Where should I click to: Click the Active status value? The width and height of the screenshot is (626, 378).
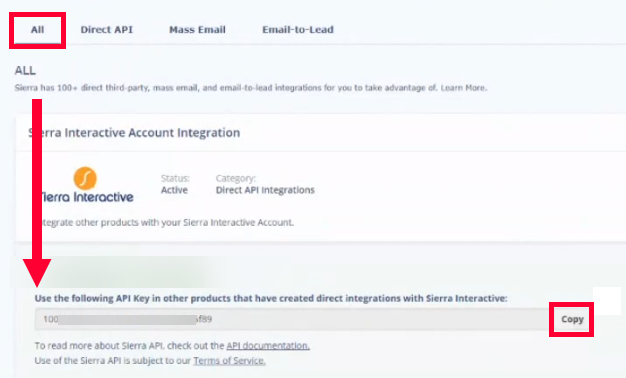pyautogui.click(x=174, y=190)
